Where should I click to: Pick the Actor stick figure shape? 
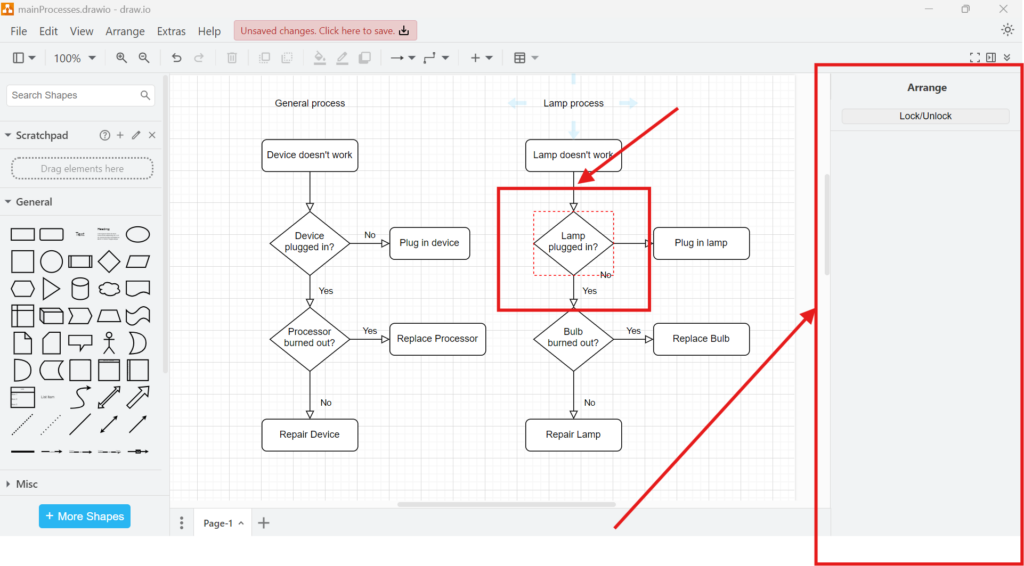pyautogui.click(x=109, y=343)
